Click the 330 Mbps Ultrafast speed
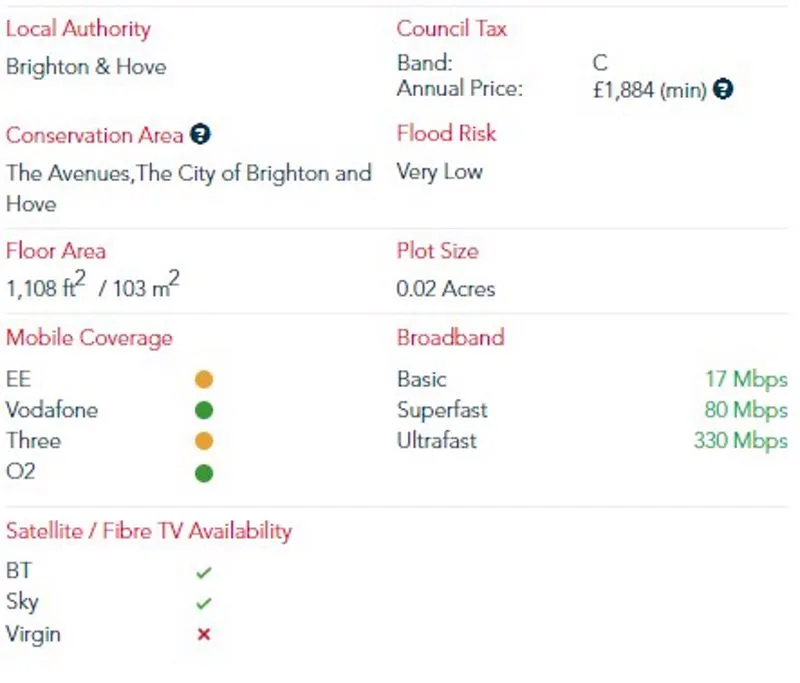The image size is (800, 683). click(741, 441)
